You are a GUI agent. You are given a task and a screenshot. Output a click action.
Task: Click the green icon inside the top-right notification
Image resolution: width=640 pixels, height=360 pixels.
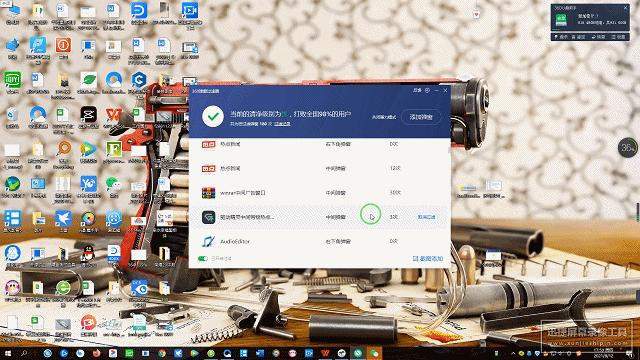[x=561, y=20]
